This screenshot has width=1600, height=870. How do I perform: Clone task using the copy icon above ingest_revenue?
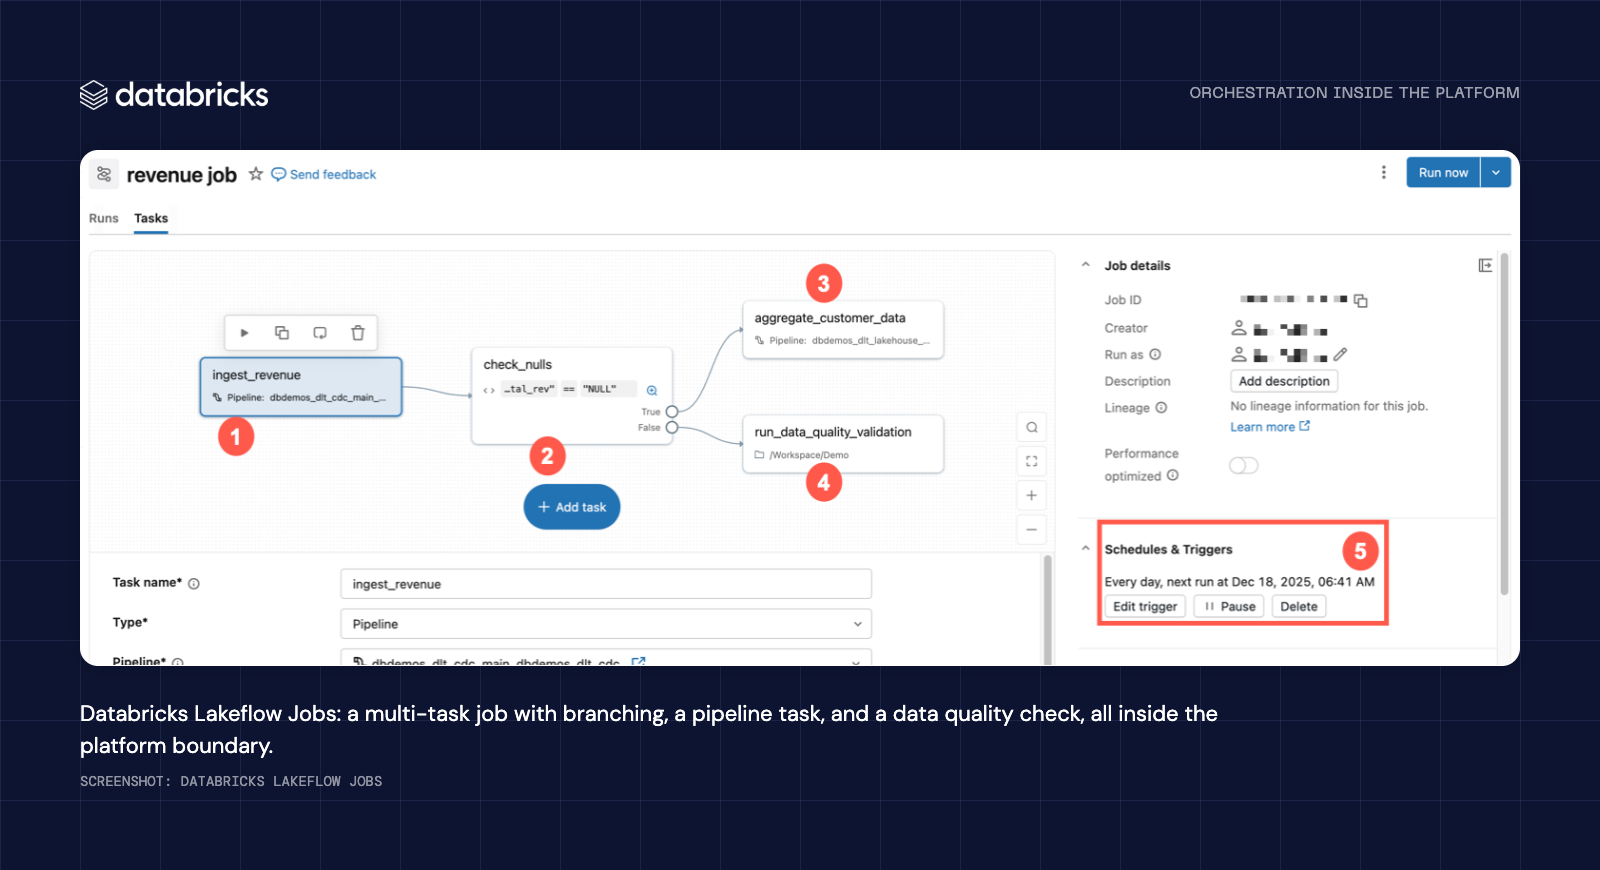(282, 333)
